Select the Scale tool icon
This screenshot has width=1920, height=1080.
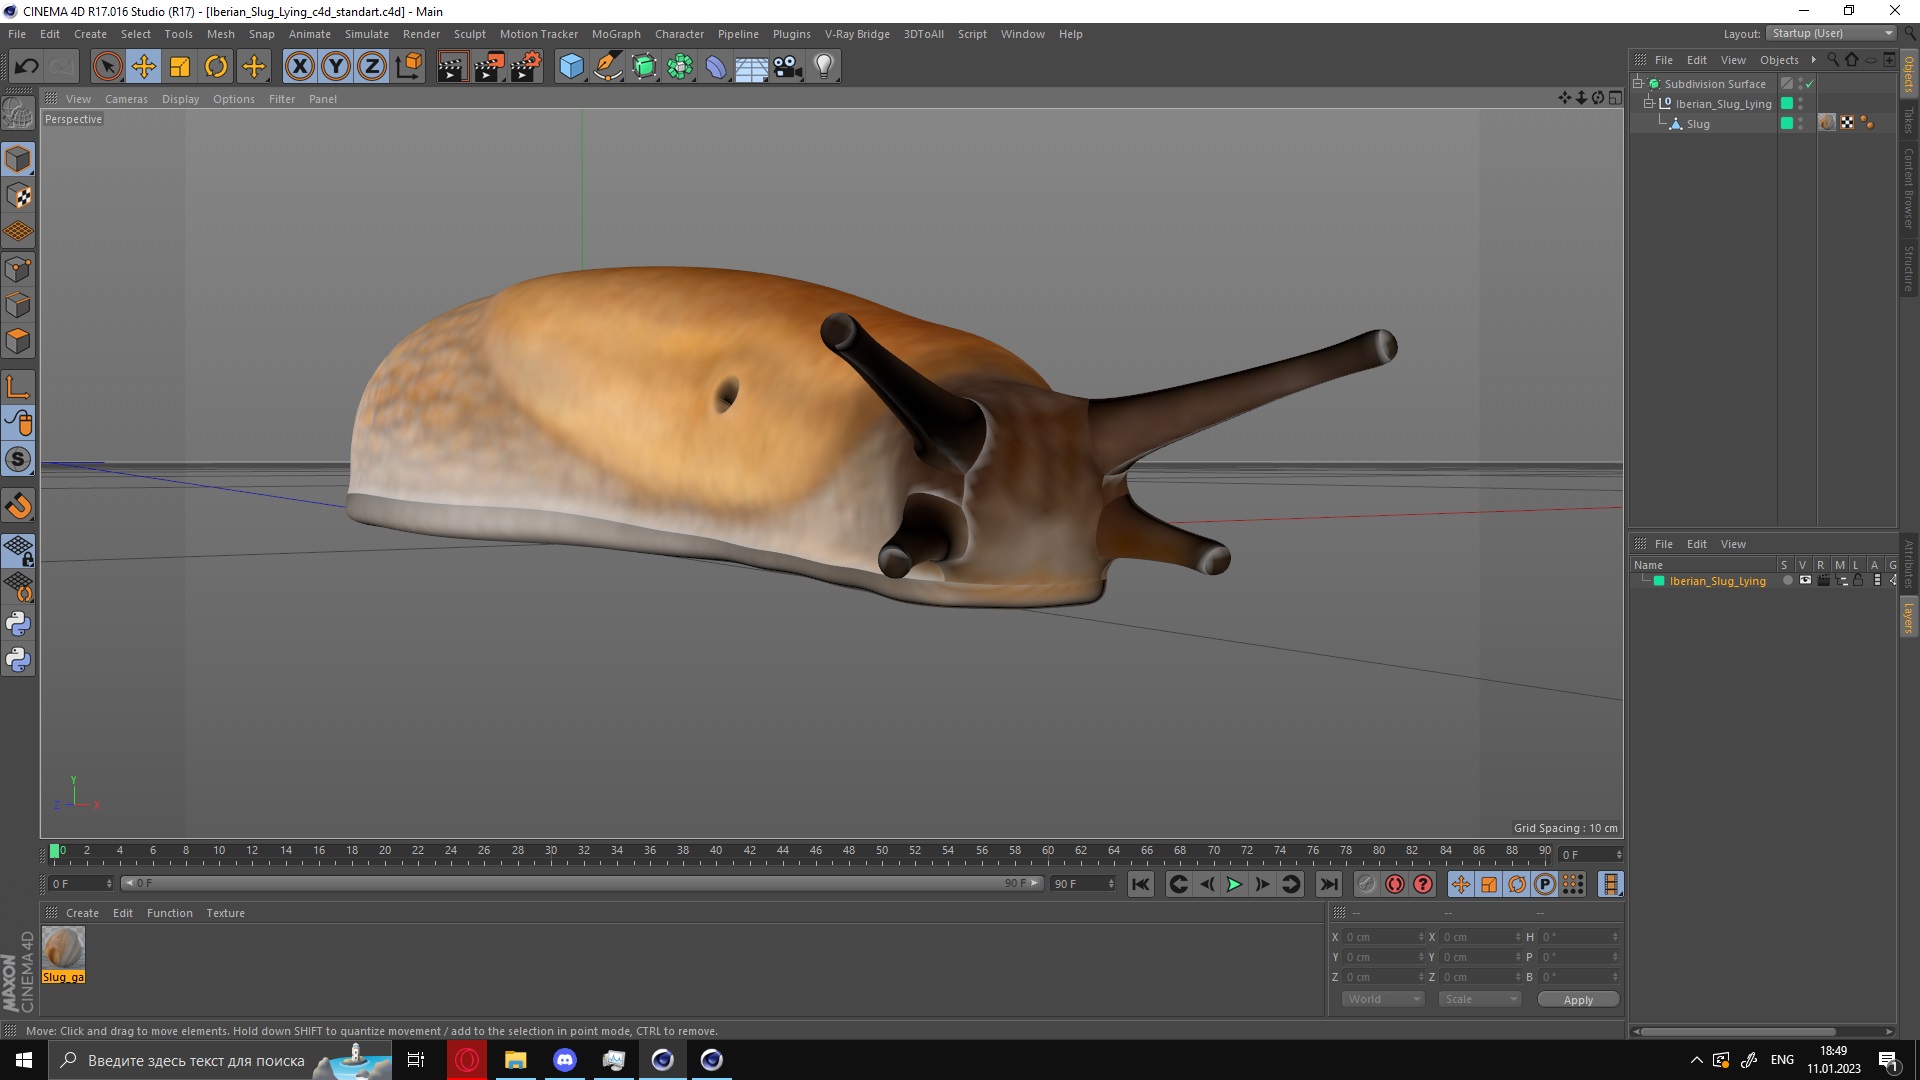(x=180, y=67)
